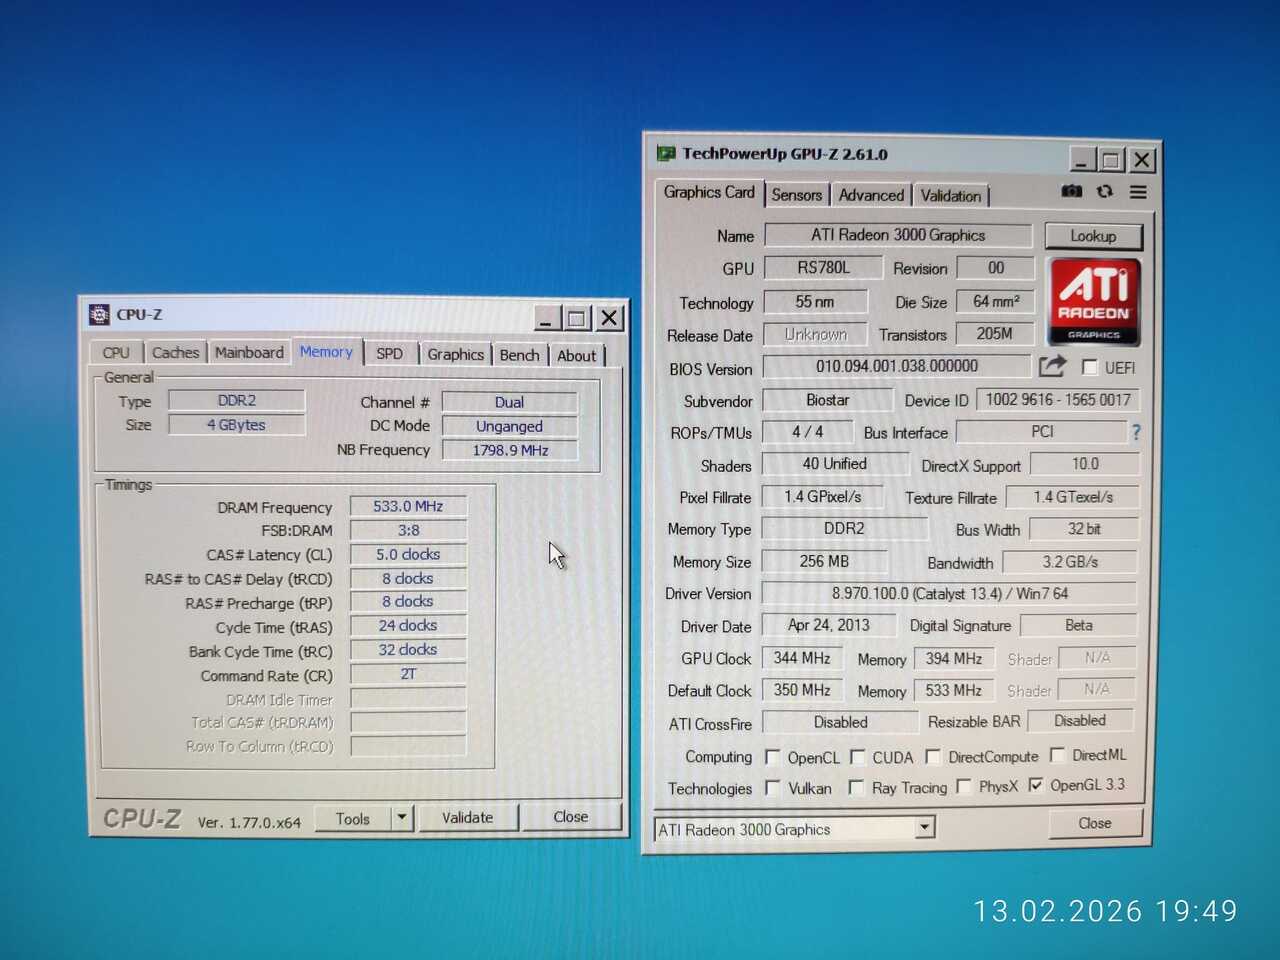This screenshot has height=960, width=1280.
Task: Click the ATI Radeon logo
Action: point(1093,302)
